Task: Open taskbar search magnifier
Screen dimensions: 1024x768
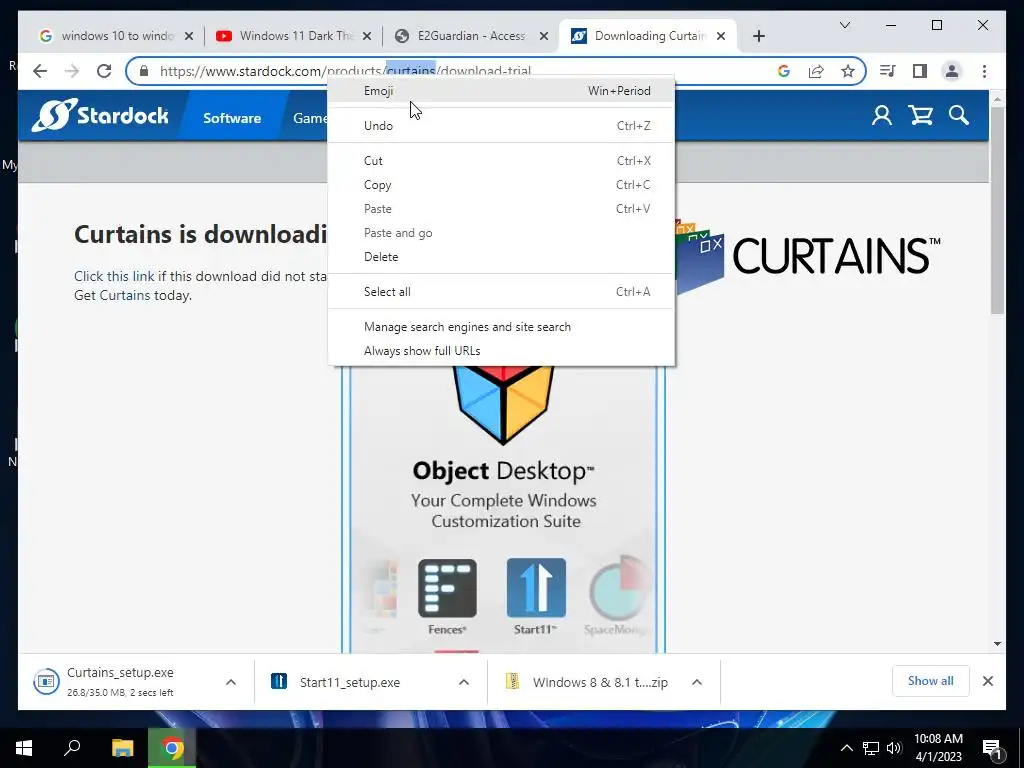Action: (72, 747)
